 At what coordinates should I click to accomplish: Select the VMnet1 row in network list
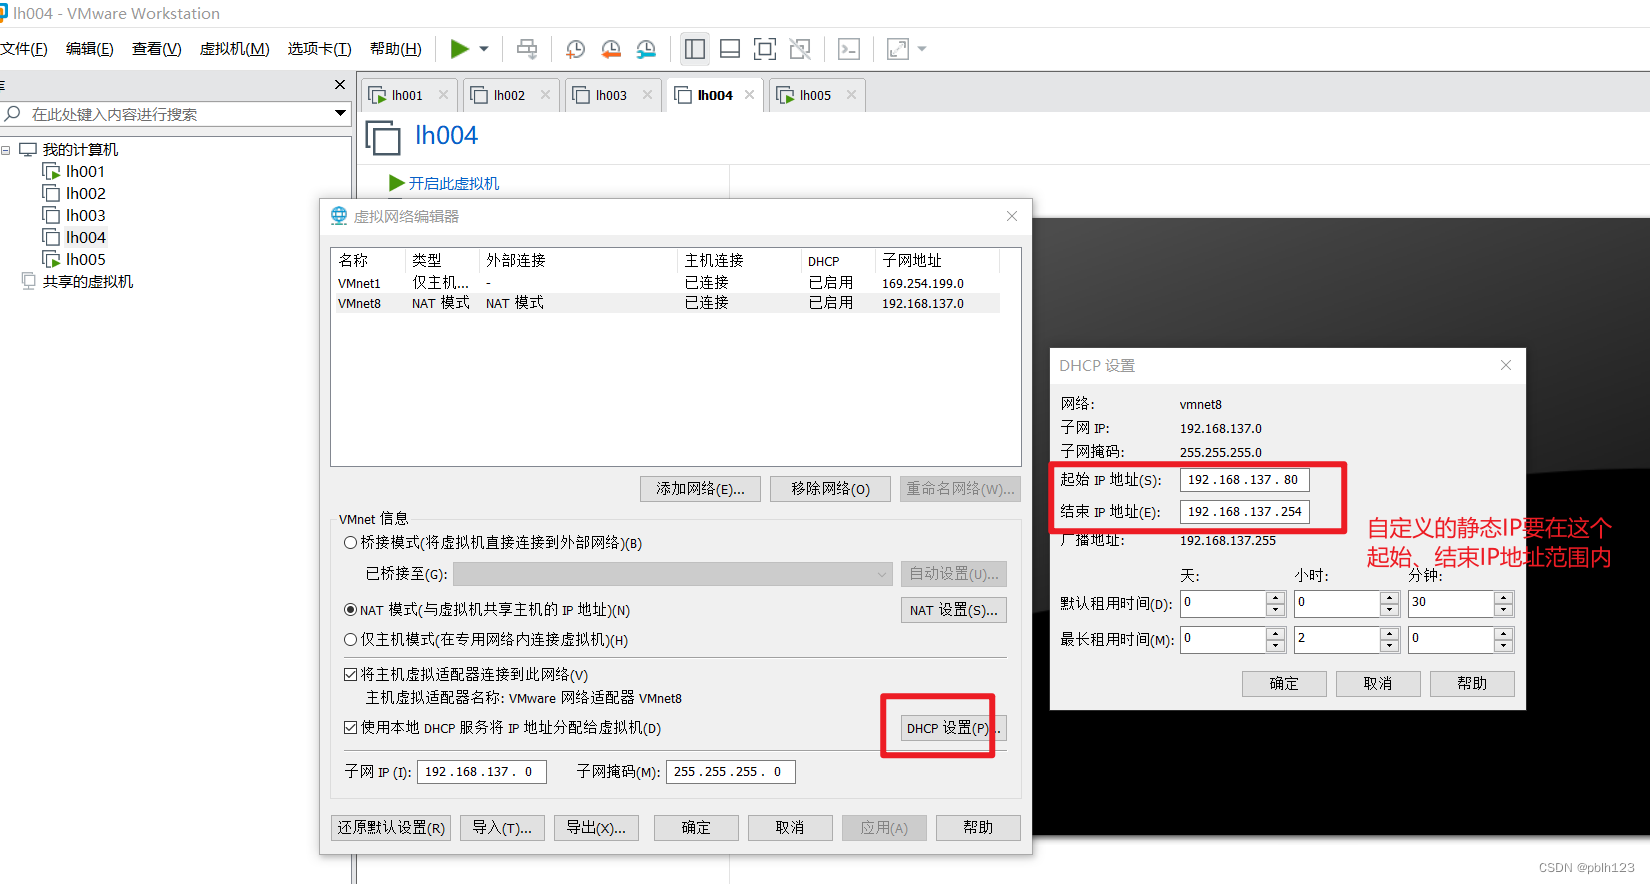click(x=665, y=283)
